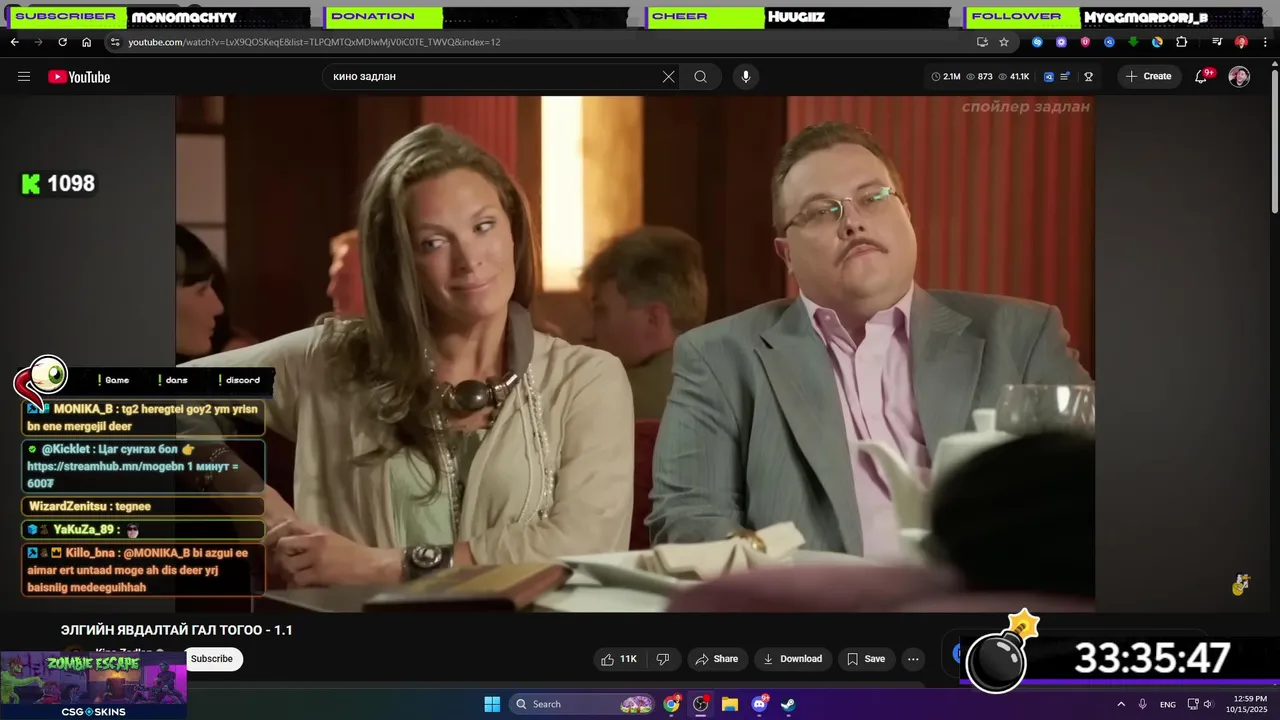Open the Extensions puzzle piece menu
1280x720 pixels.
1181,42
